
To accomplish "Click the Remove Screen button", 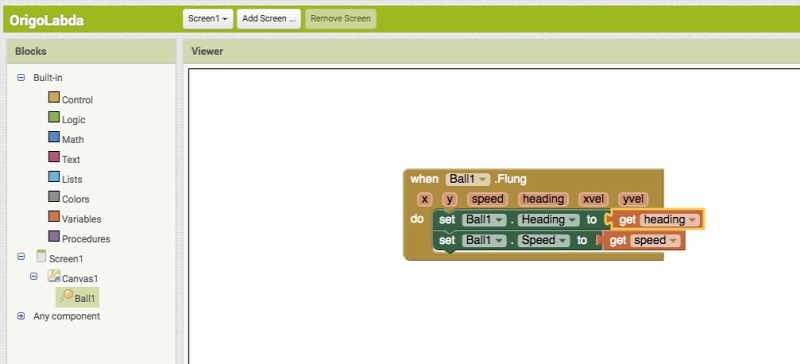I will [x=340, y=19].
